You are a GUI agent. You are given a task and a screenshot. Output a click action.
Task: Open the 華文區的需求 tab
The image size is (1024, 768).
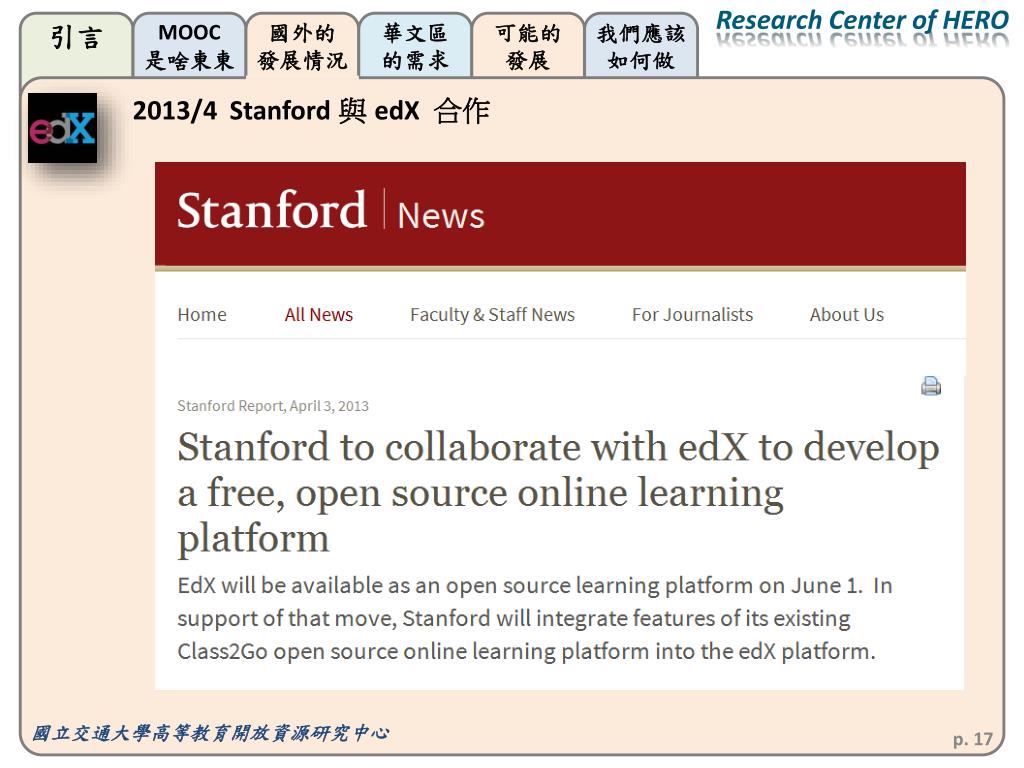click(415, 45)
